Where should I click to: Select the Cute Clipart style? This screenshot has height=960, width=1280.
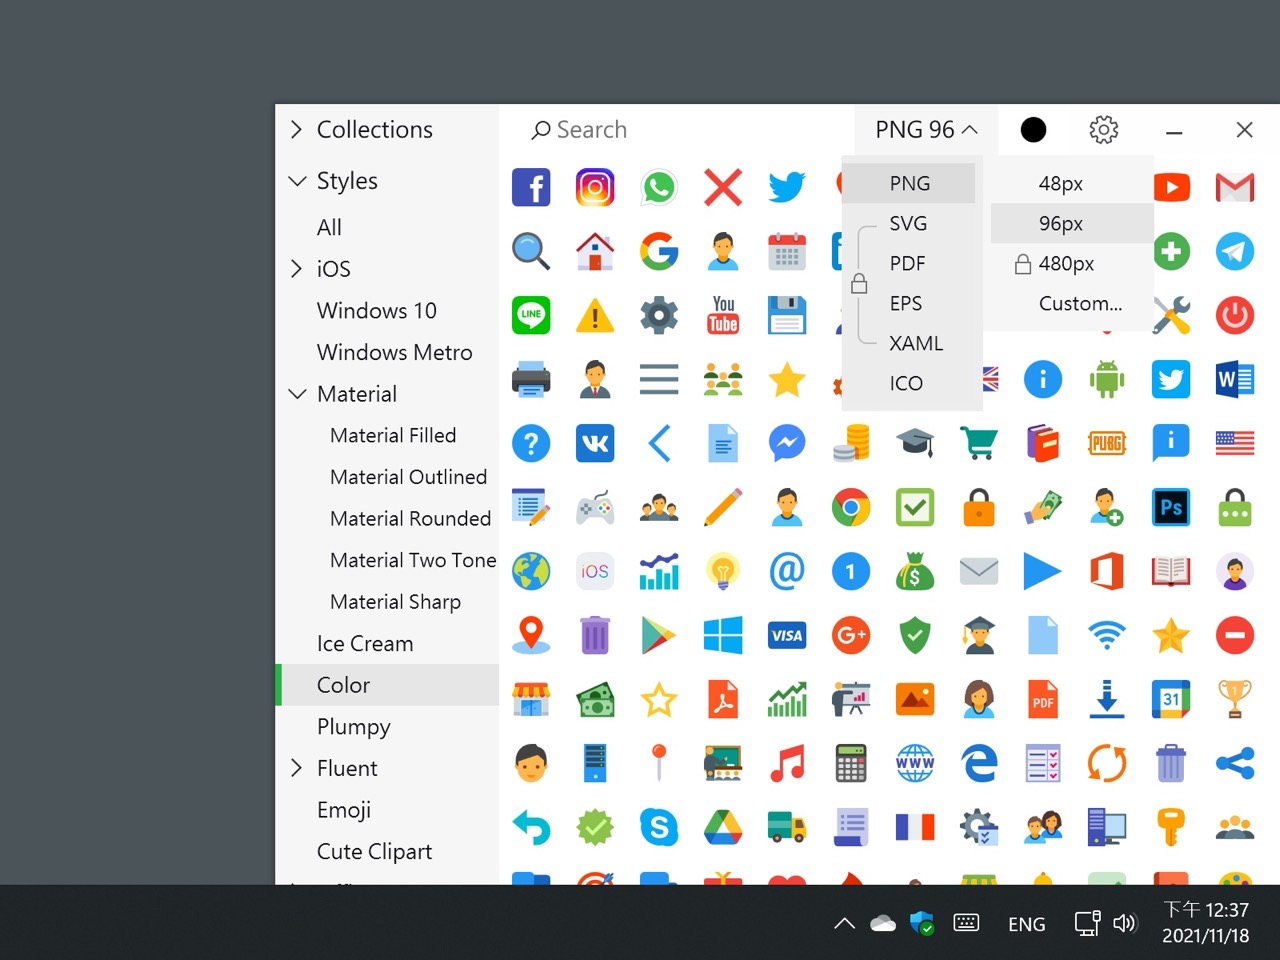pos(387,852)
